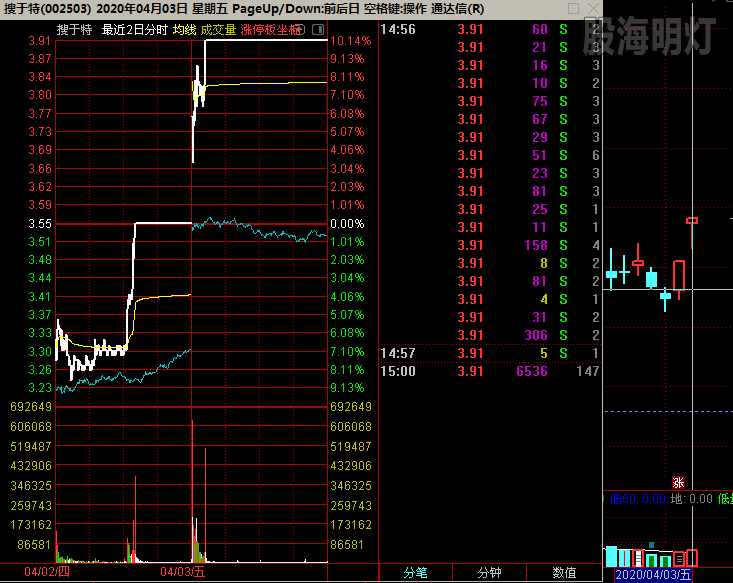This screenshot has height=583, width=733.
Task: Click the 6536 volume value
Action: (532, 371)
